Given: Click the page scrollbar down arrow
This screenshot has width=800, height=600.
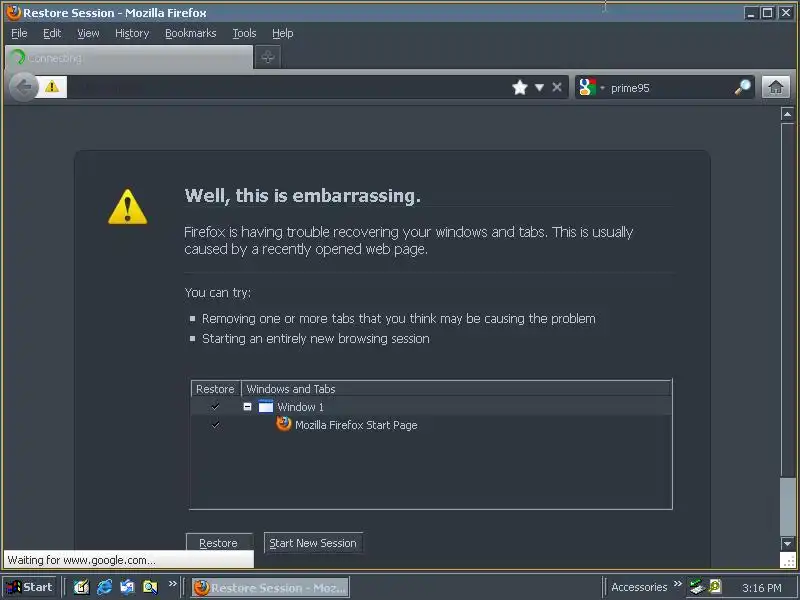Looking at the screenshot, I should (787, 544).
